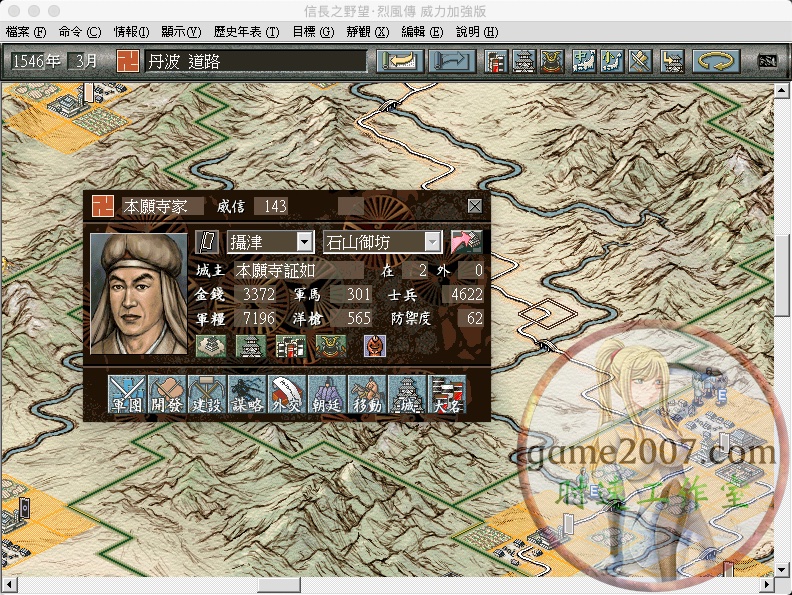
Task: Open the 外交 (diplomacy) command
Action: pos(287,394)
